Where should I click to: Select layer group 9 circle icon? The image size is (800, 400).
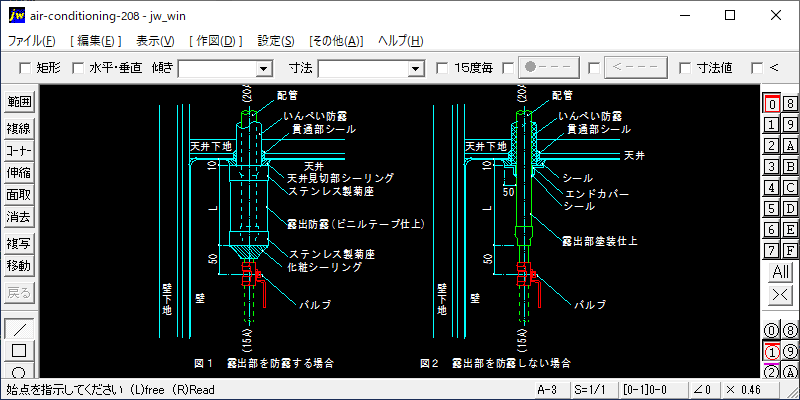[x=790, y=351]
